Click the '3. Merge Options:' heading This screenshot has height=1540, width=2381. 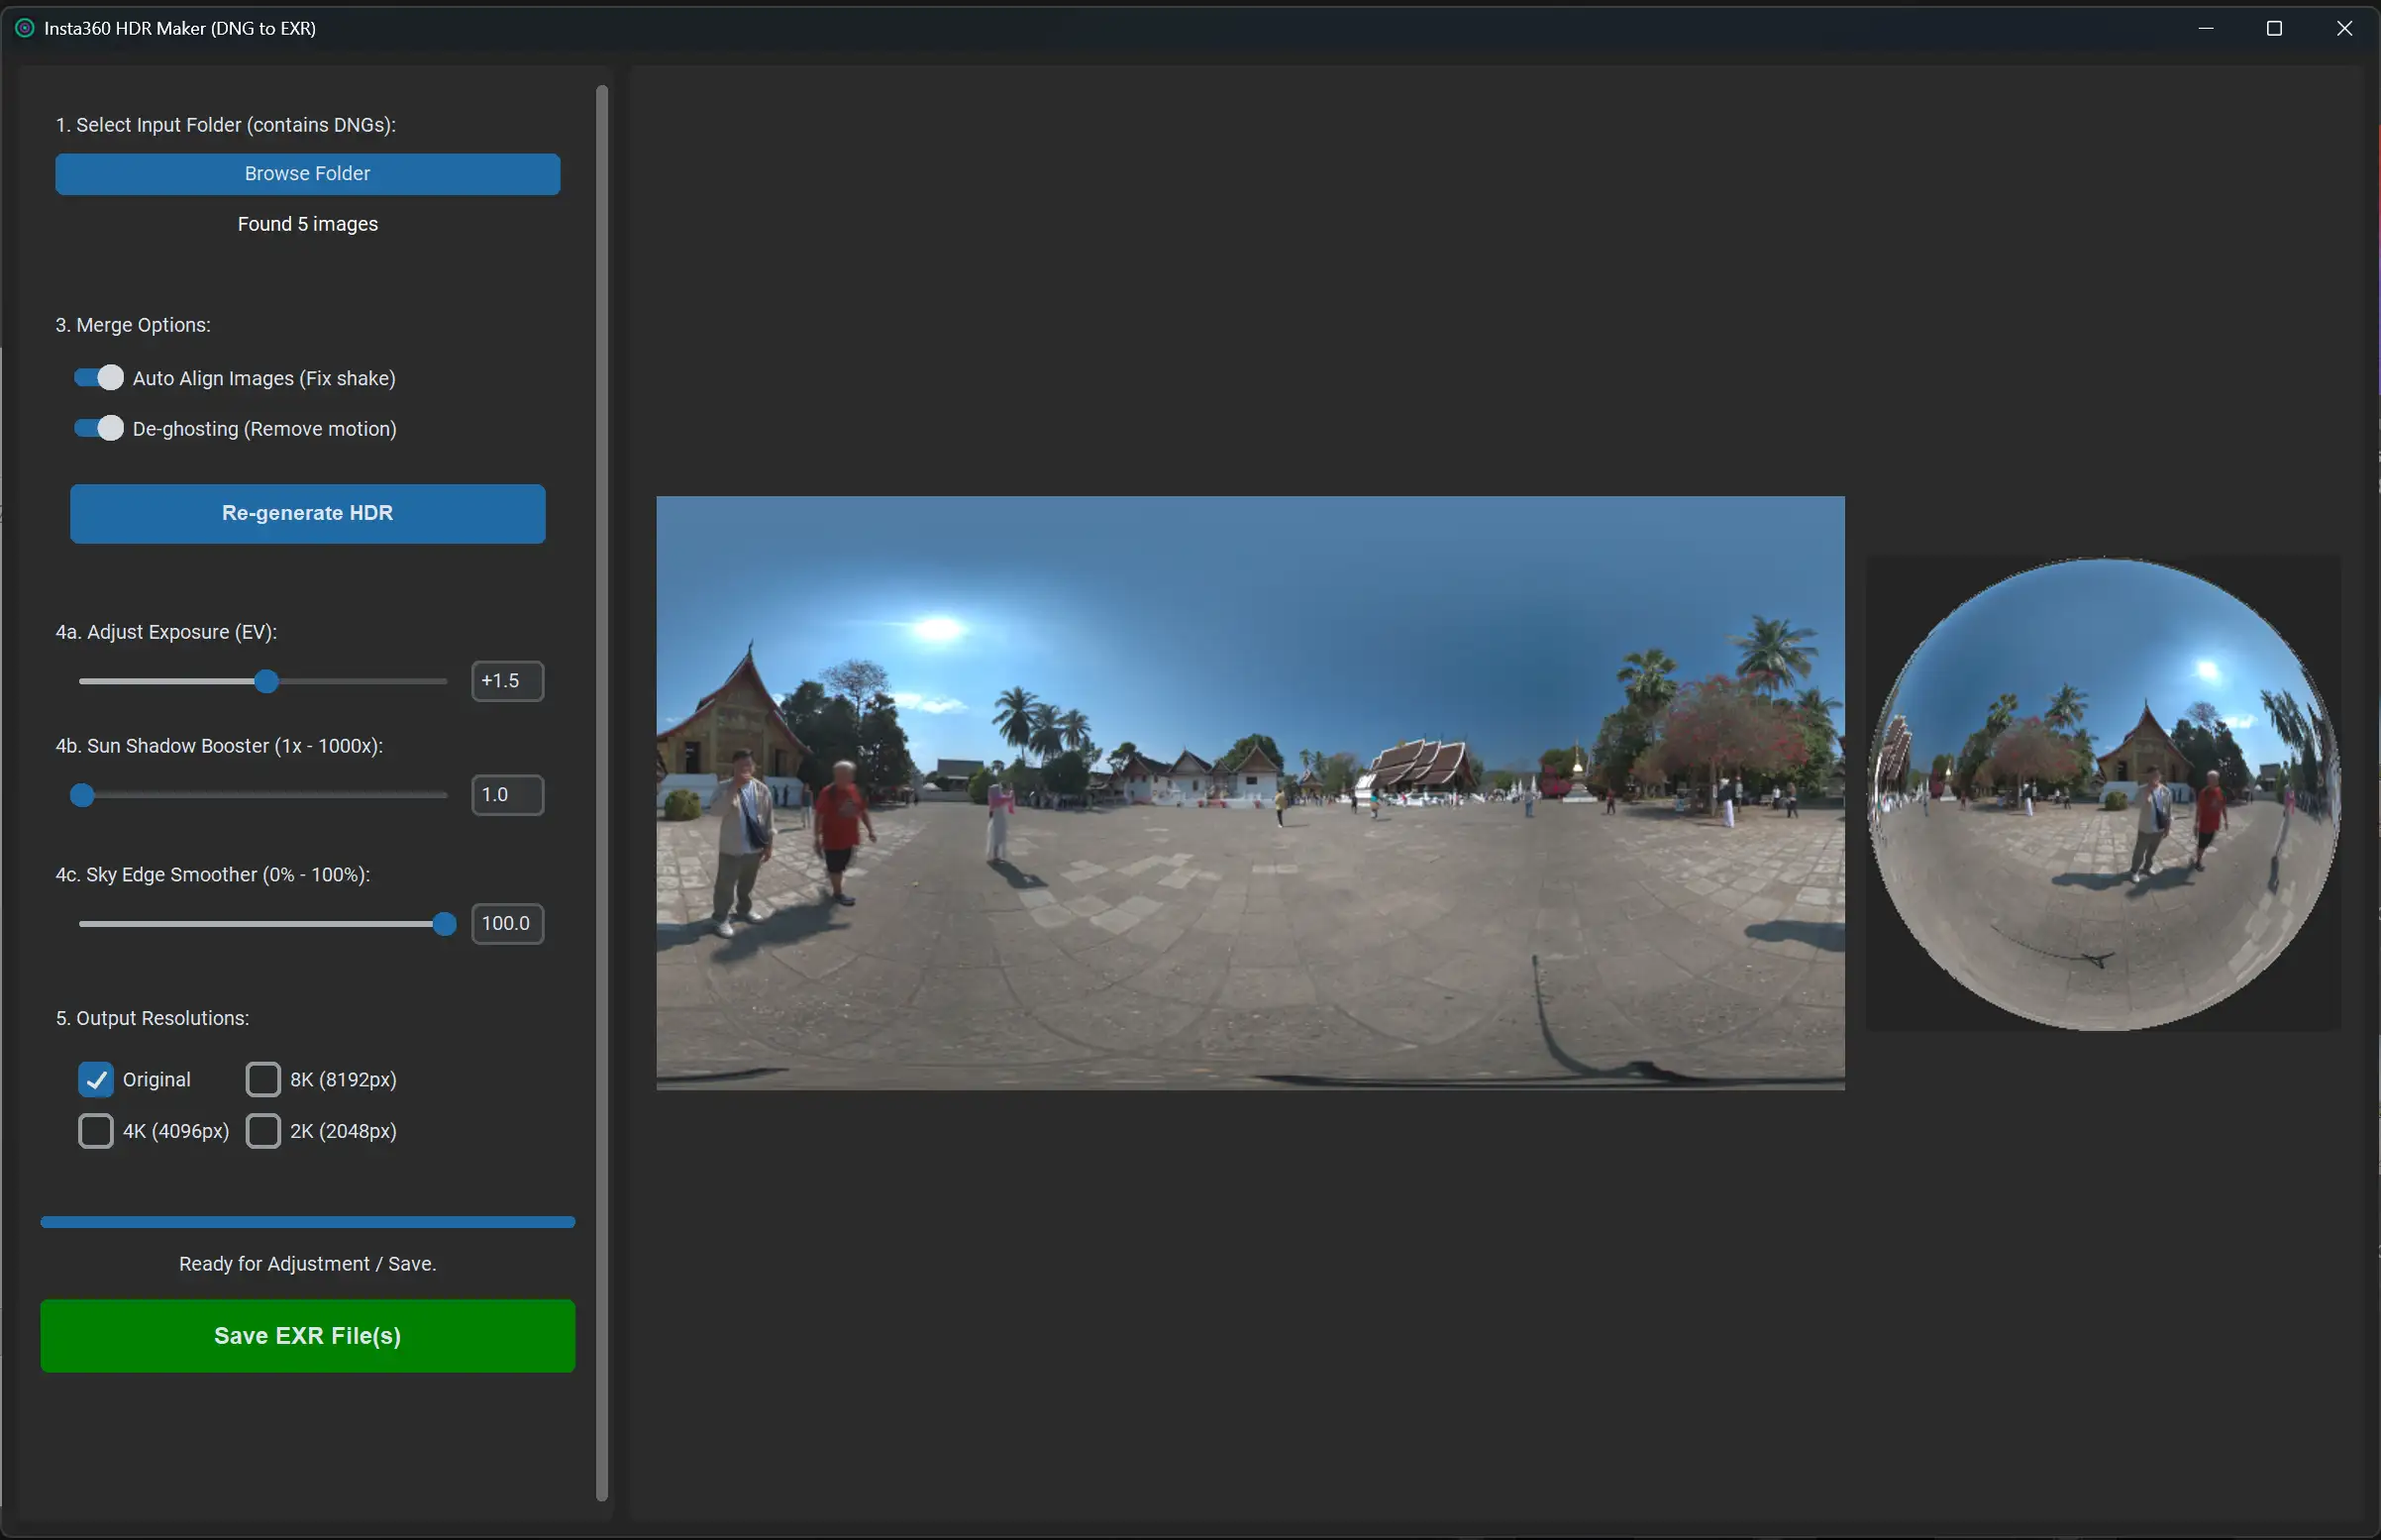133,325
